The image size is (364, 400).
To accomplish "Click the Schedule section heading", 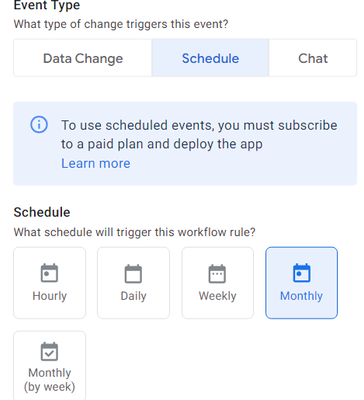I will pos(42,212).
